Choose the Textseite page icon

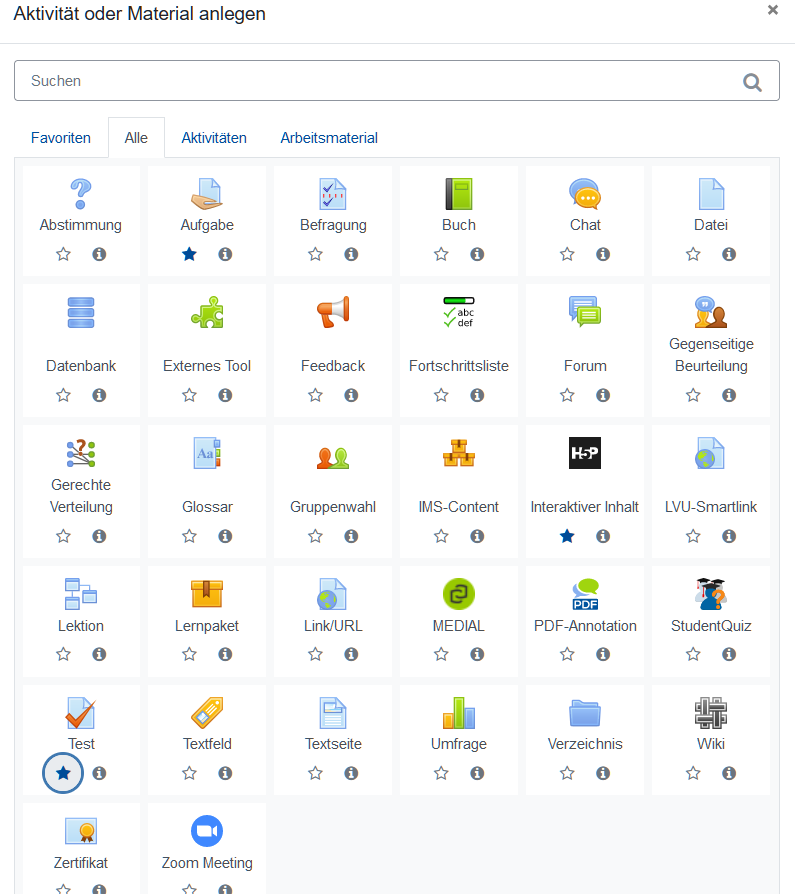pyautogui.click(x=333, y=713)
